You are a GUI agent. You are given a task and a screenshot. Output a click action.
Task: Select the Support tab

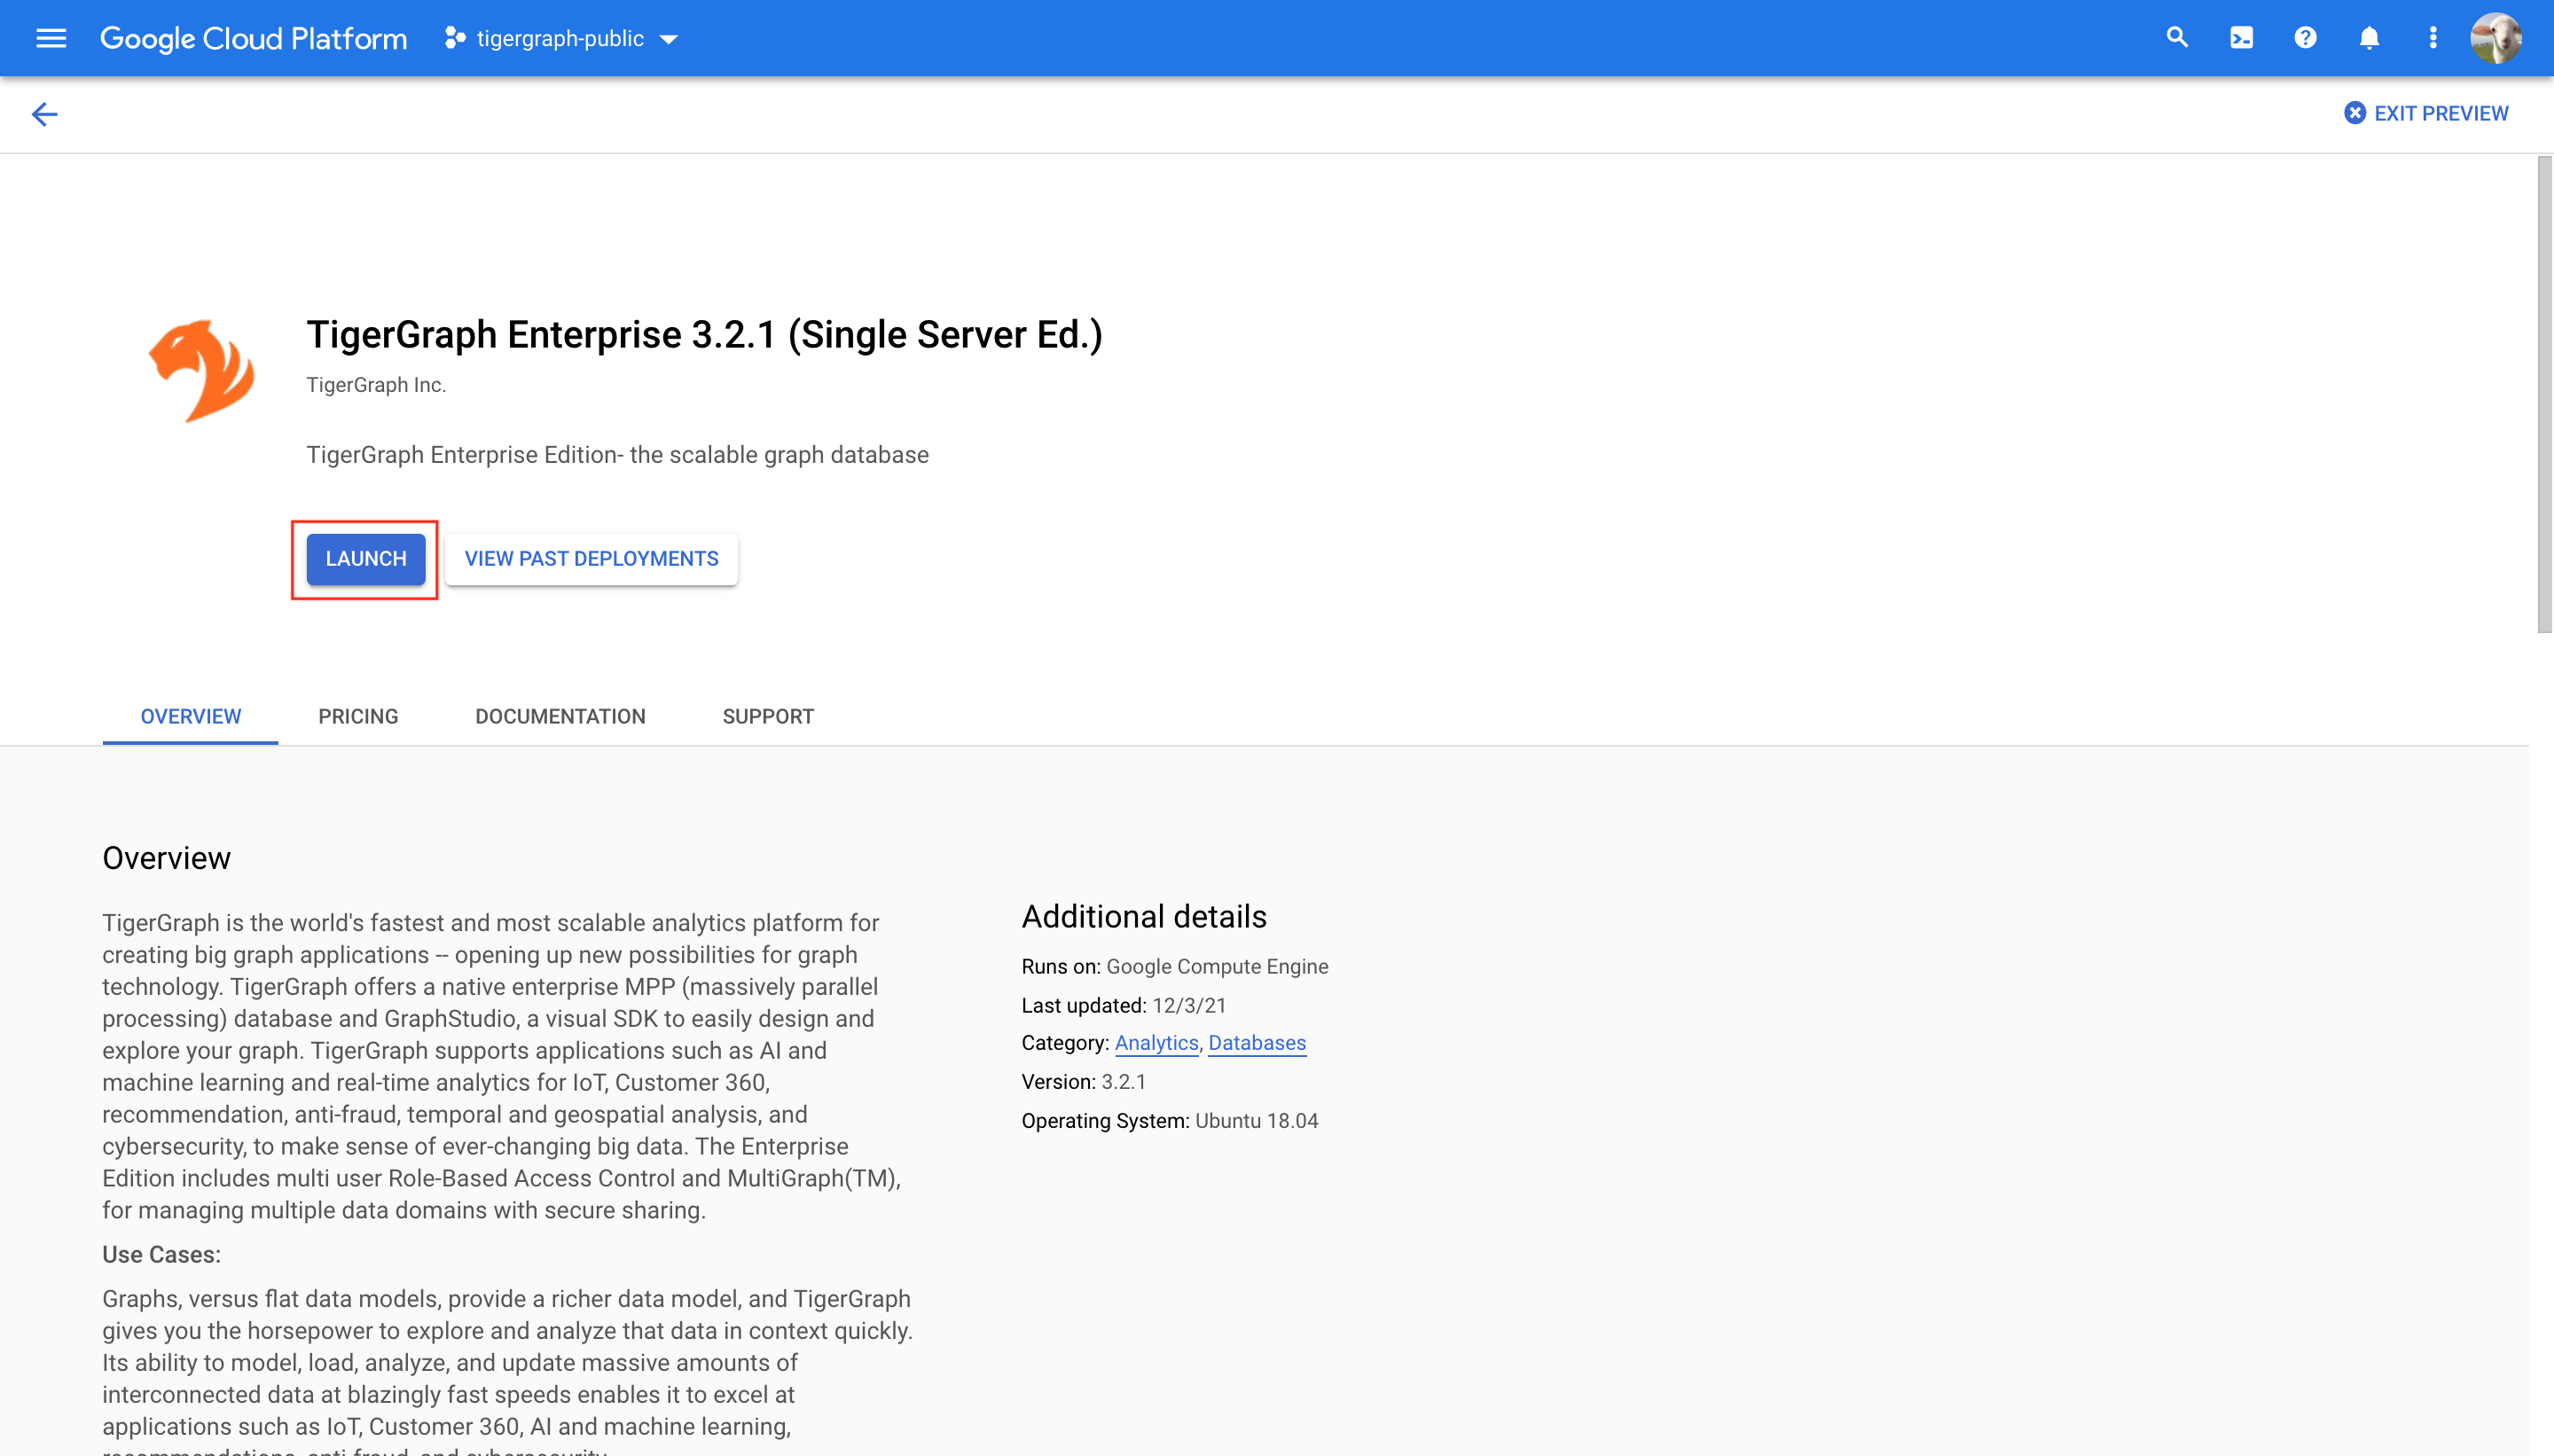click(x=766, y=716)
